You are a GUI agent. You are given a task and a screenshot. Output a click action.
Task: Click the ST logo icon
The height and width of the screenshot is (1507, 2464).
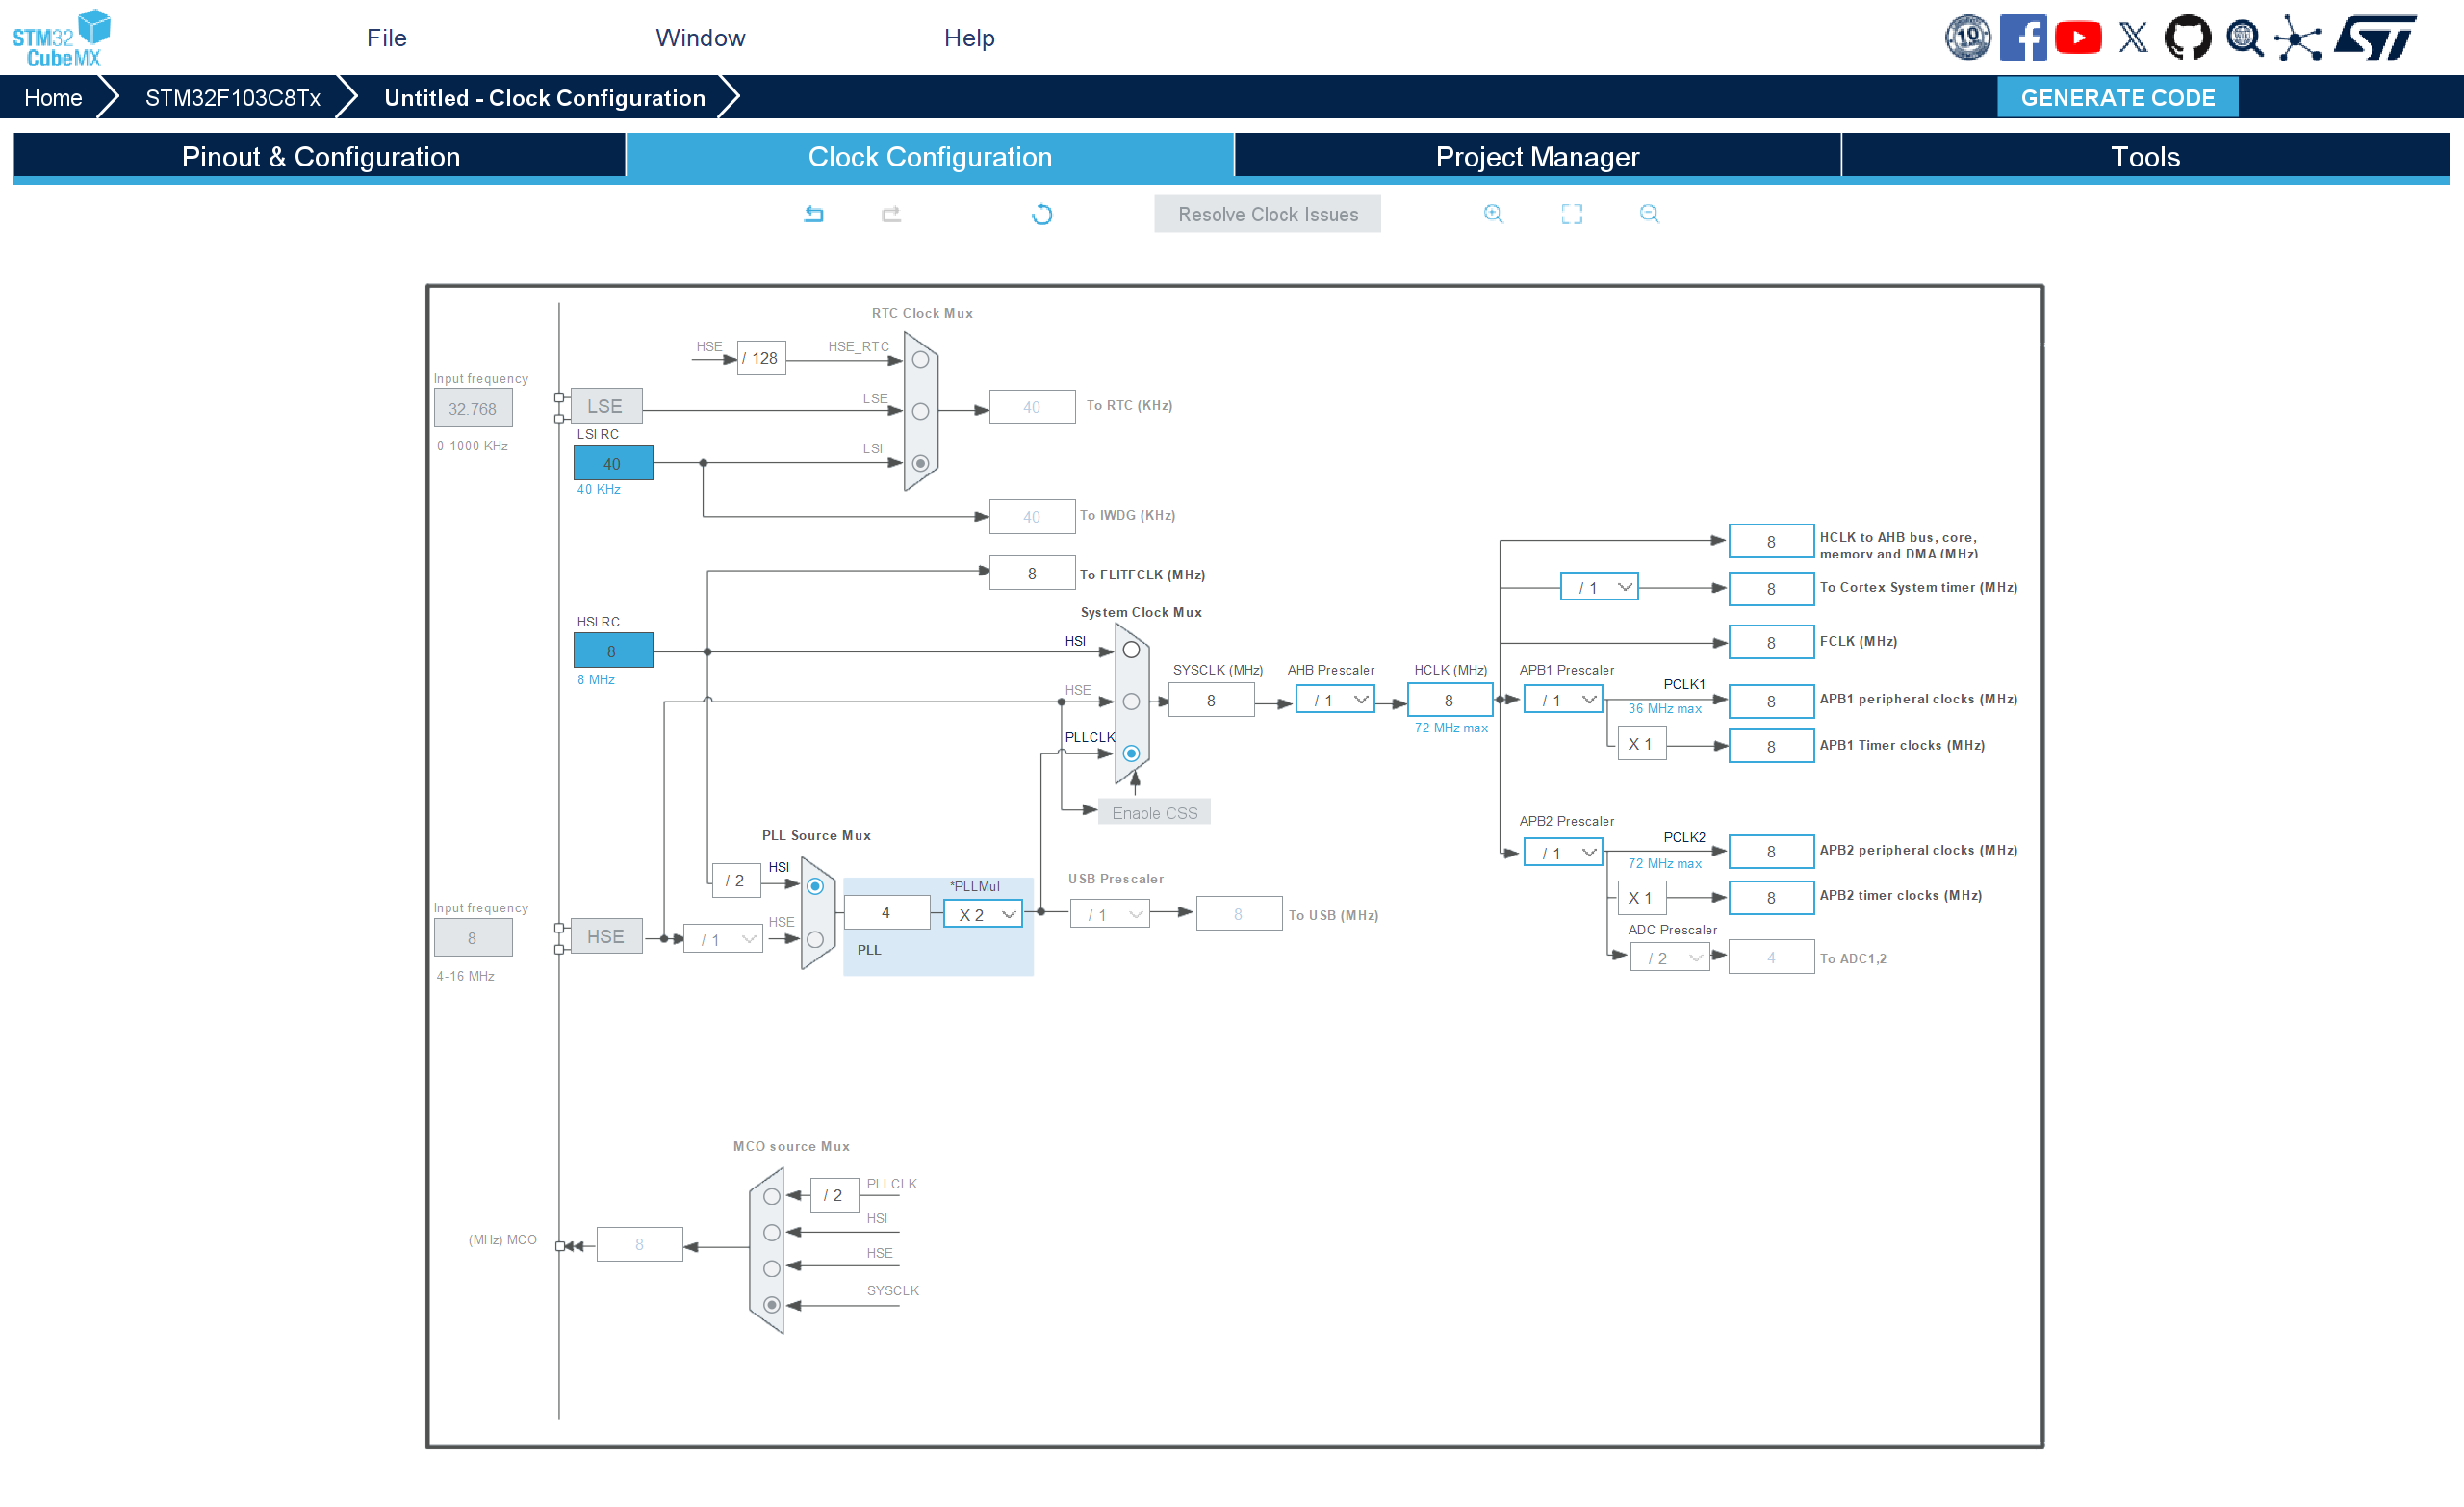click(2376, 38)
